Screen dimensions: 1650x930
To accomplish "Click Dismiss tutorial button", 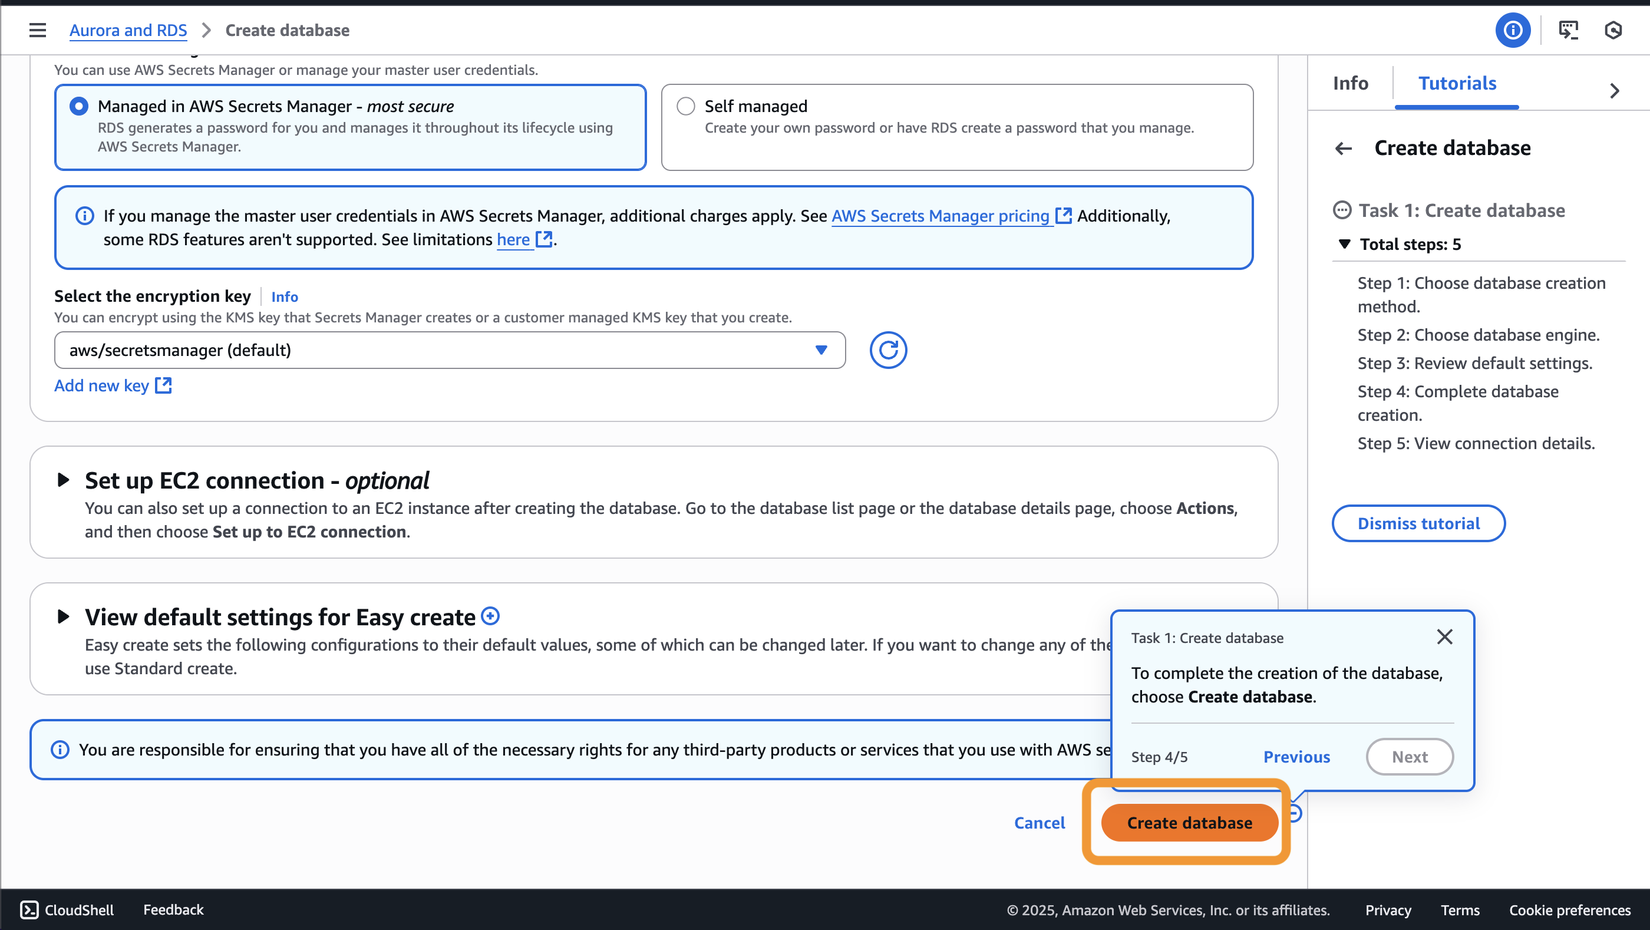I will (1418, 523).
